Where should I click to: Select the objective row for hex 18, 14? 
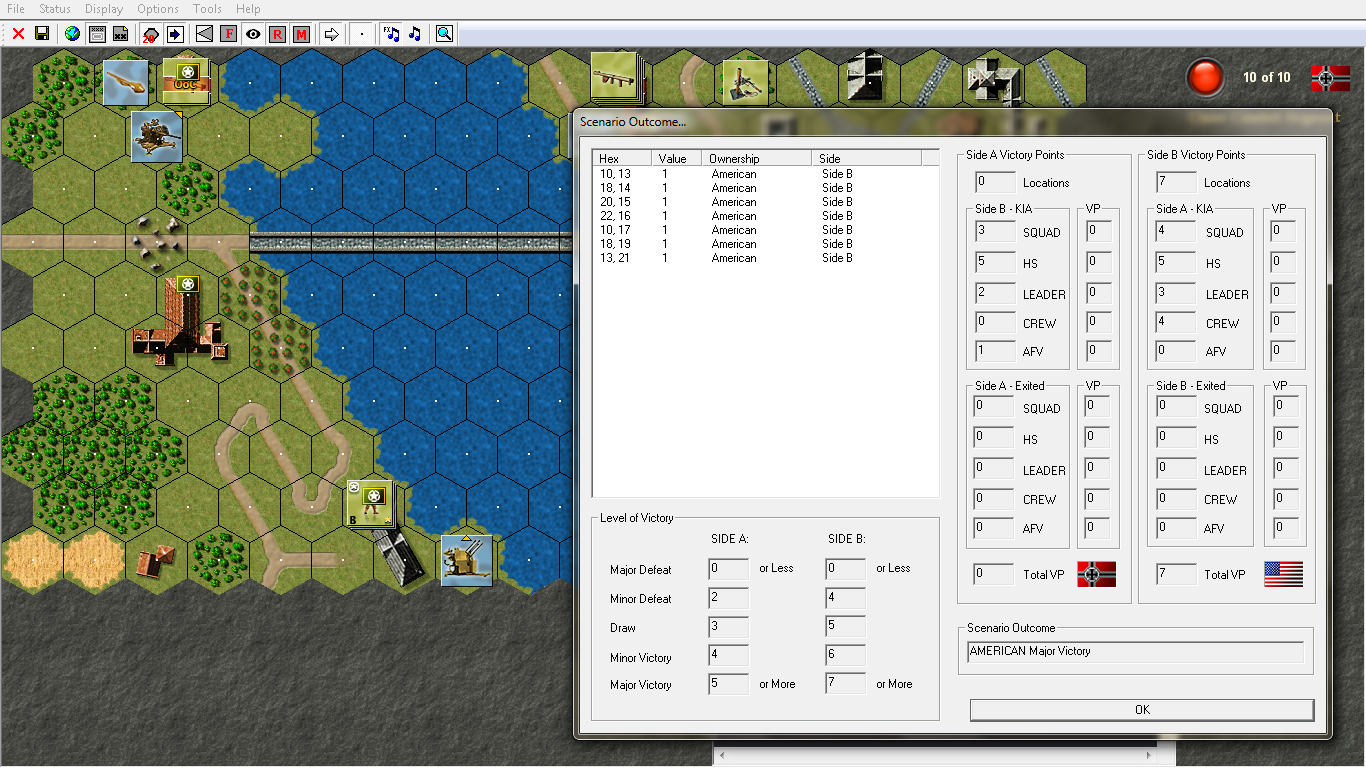pos(765,188)
